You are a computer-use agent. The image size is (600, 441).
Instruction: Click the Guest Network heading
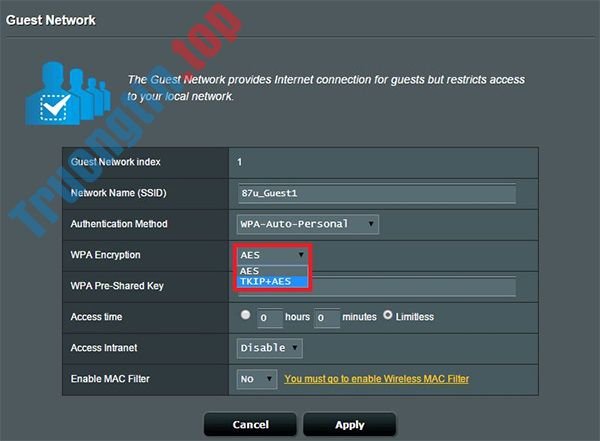(x=51, y=20)
